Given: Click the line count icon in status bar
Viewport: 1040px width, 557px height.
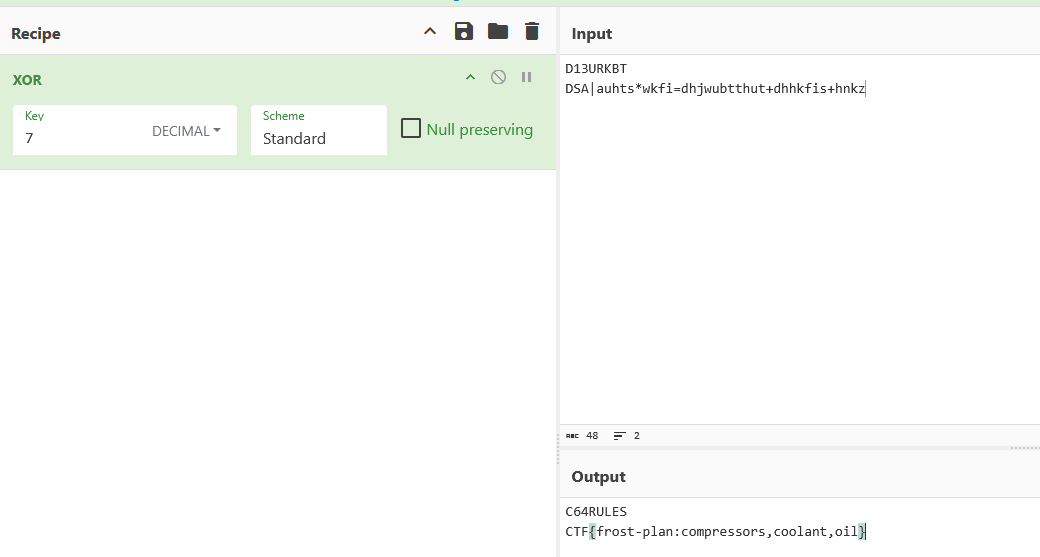Looking at the screenshot, I should tap(620, 436).
